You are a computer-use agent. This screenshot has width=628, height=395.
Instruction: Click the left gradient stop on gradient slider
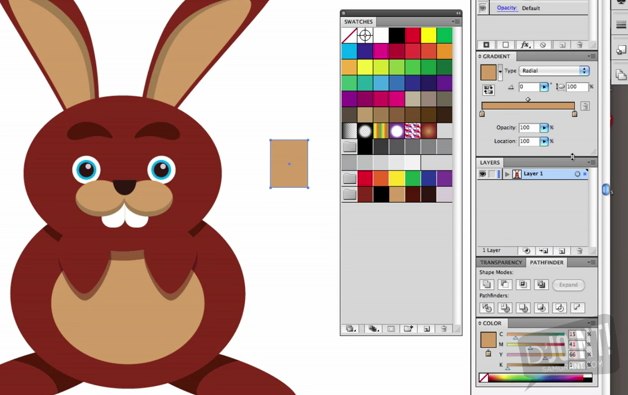click(482, 114)
